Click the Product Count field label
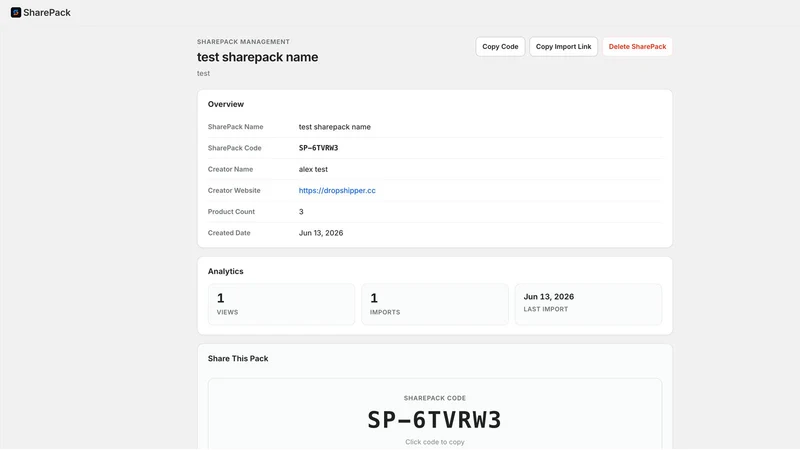 (x=231, y=212)
